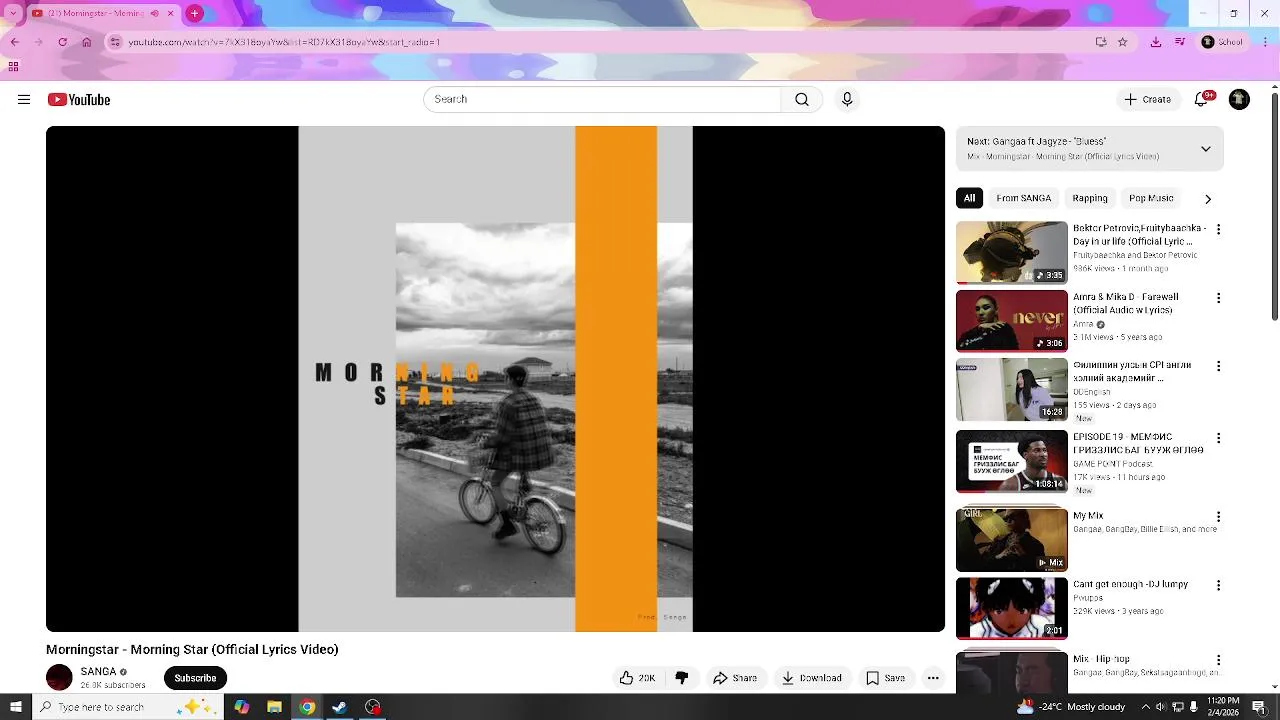Open the account avatar menu

coord(1239,99)
